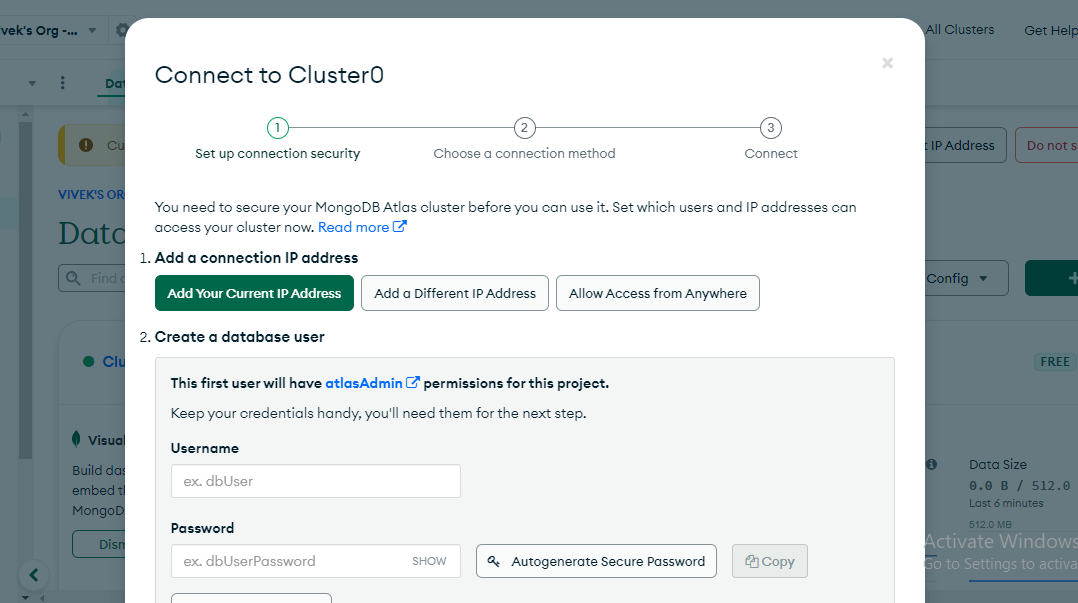1078x603 pixels.
Task: Collapse the sidebar with the left chevron
Action: 34,575
